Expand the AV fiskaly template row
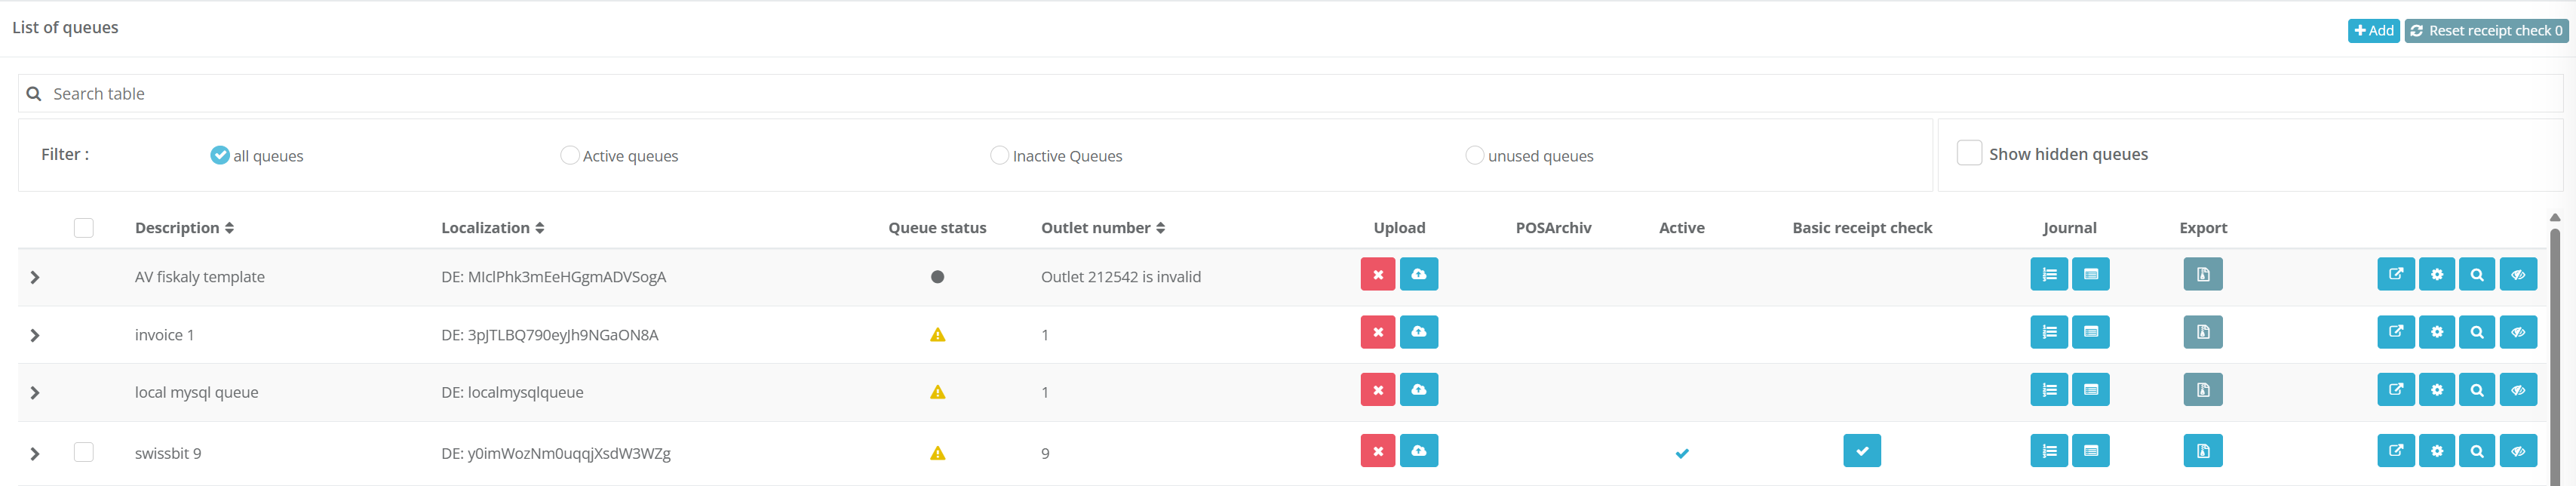This screenshot has width=2576, height=486. pos(35,277)
